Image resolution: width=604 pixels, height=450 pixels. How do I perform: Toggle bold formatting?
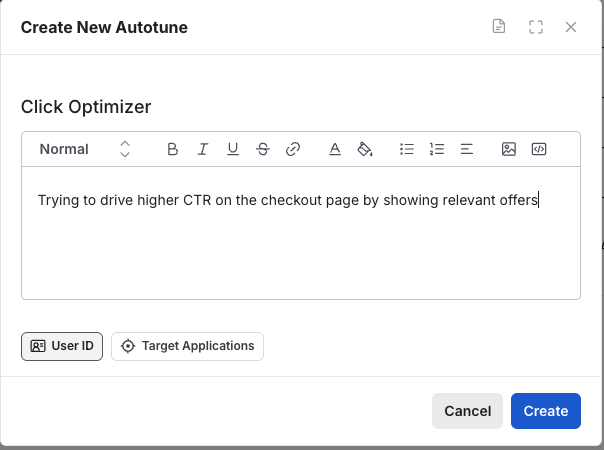click(x=173, y=149)
